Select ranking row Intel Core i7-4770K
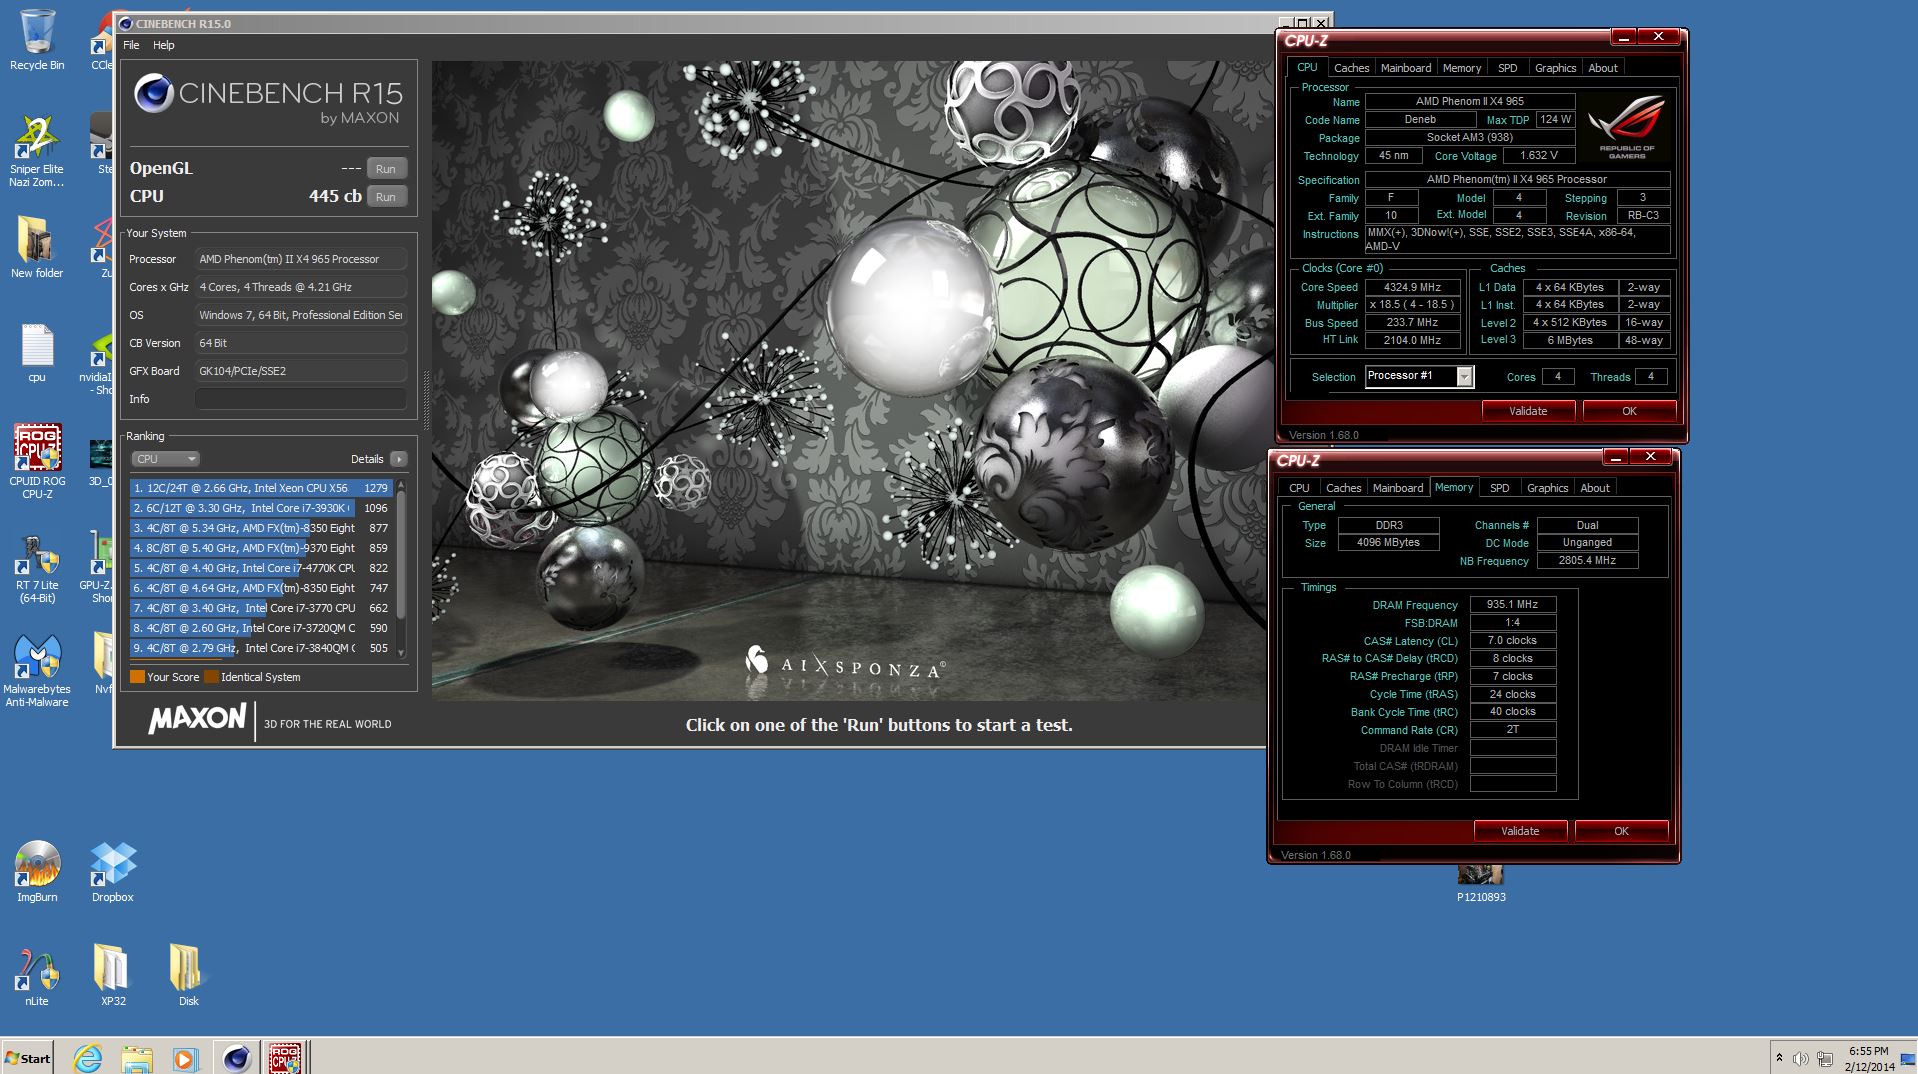1918x1074 pixels. point(261,568)
